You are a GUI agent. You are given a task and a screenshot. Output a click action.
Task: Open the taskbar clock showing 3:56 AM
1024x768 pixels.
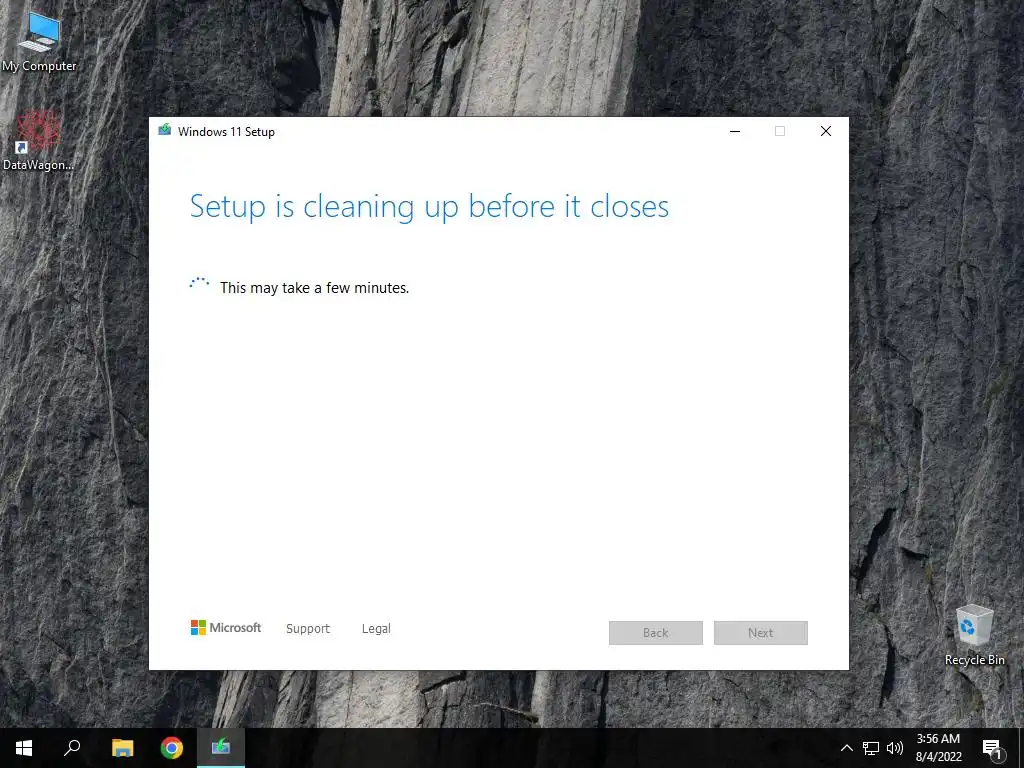coord(938,748)
